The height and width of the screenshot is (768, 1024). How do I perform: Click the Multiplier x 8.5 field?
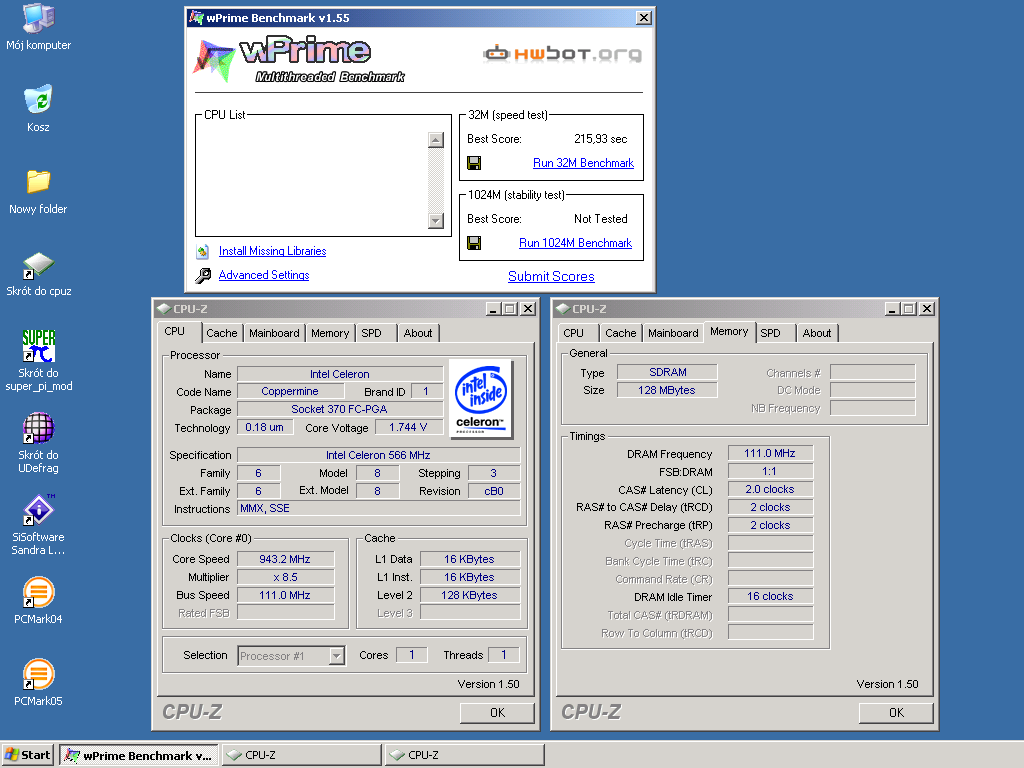coord(285,577)
